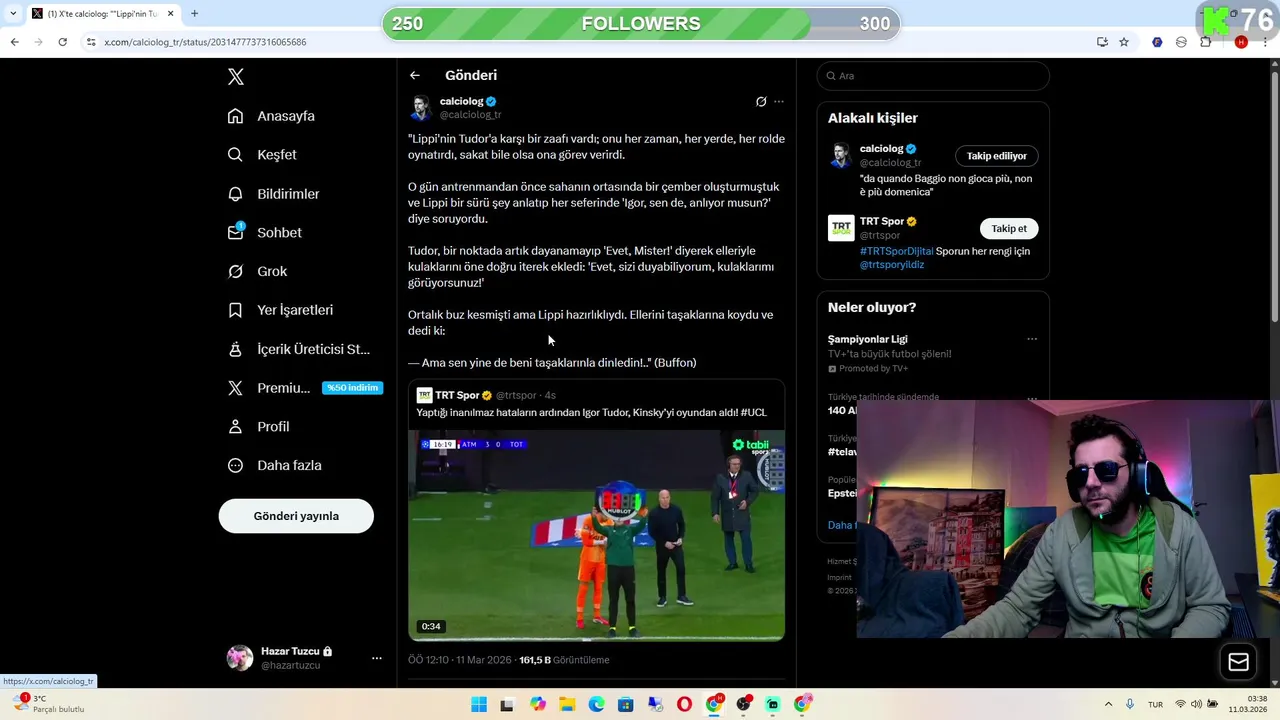1280x720 pixels.
Task: Reload the page with the refresh icon
Action: click(x=62, y=42)
